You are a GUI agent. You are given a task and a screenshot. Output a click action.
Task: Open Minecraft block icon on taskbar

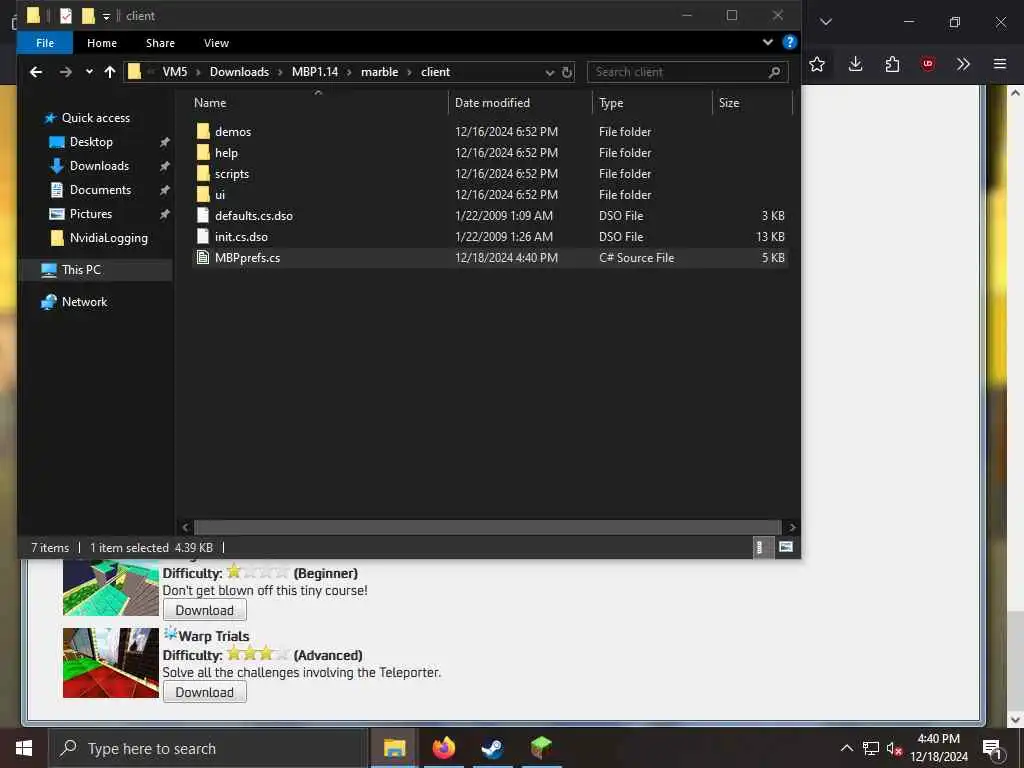tap(541, 748)
